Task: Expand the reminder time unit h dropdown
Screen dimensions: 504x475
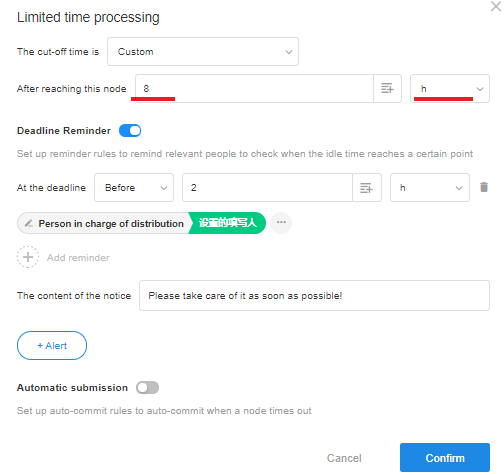Action: coord(430,188)
